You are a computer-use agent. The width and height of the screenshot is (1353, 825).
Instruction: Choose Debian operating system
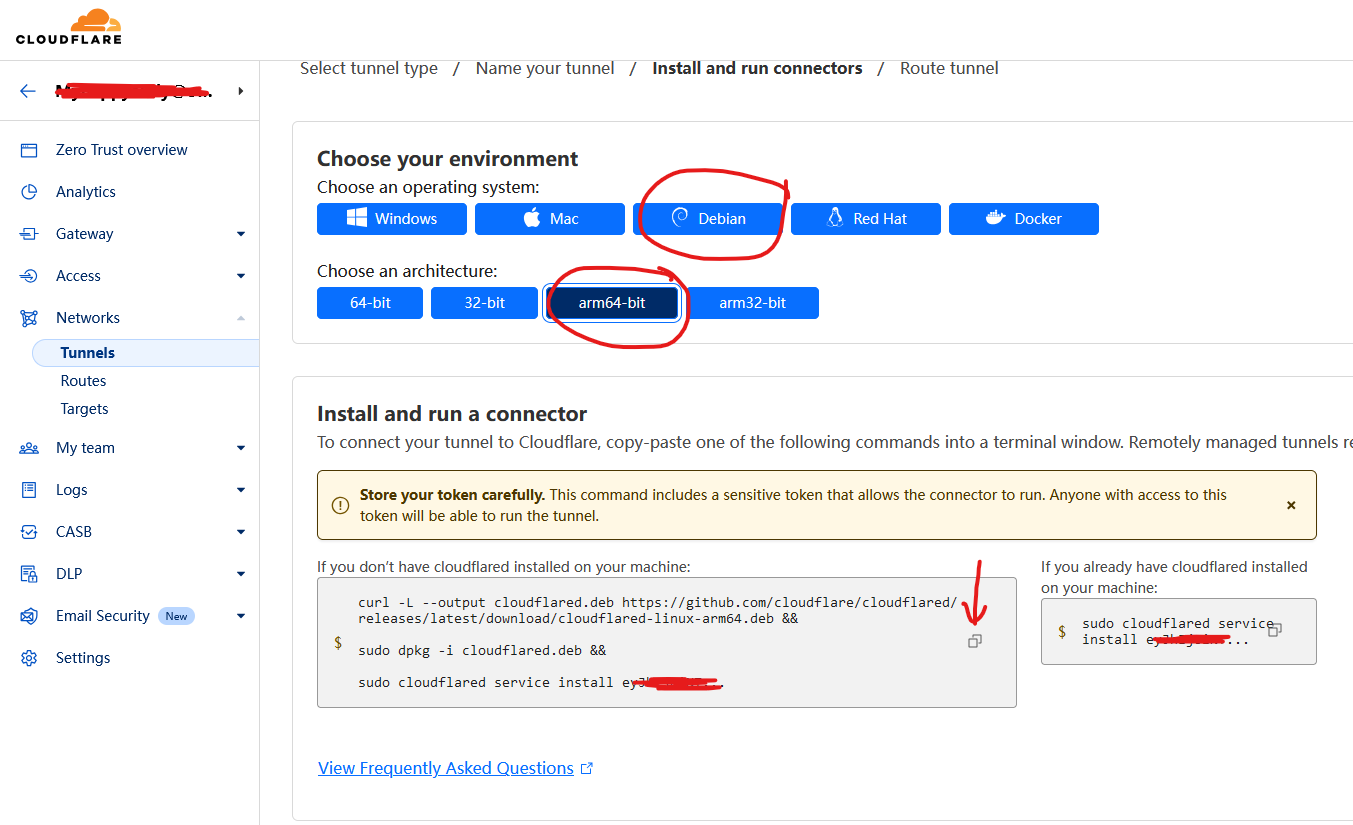[x=708, y=219]
